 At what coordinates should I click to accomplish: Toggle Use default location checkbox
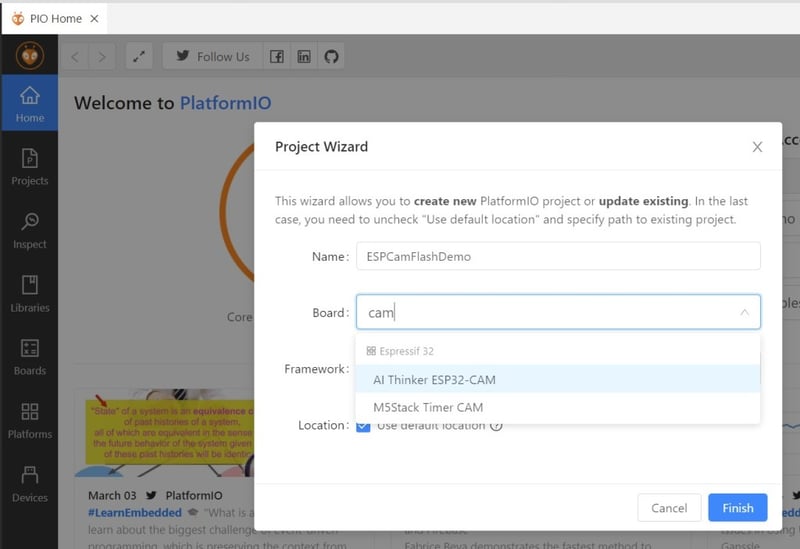click(363, 426)
